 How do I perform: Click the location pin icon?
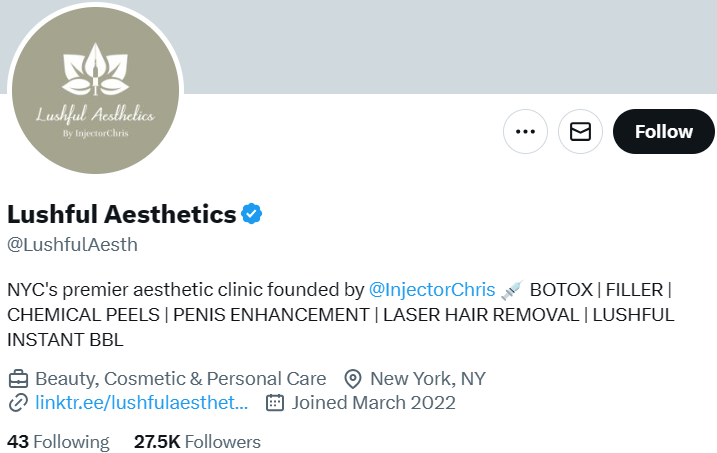coord(353,379)
